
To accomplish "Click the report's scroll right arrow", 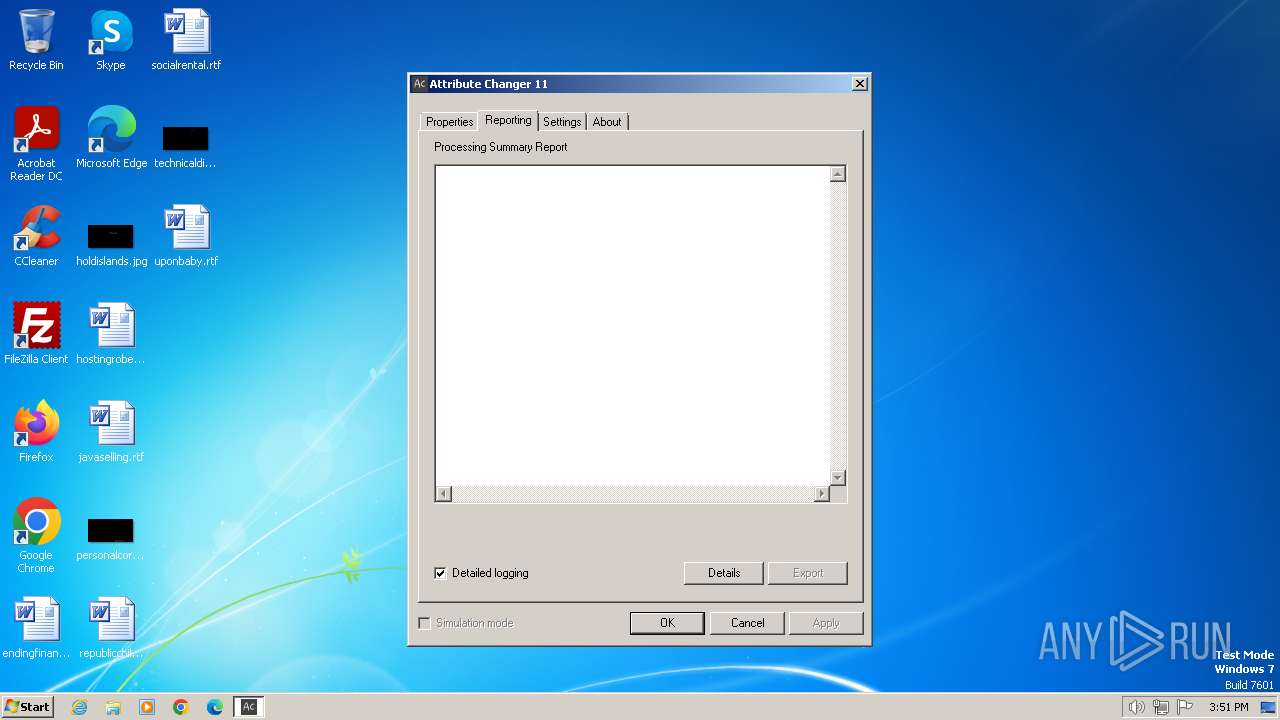I will [x=822, y=494].
